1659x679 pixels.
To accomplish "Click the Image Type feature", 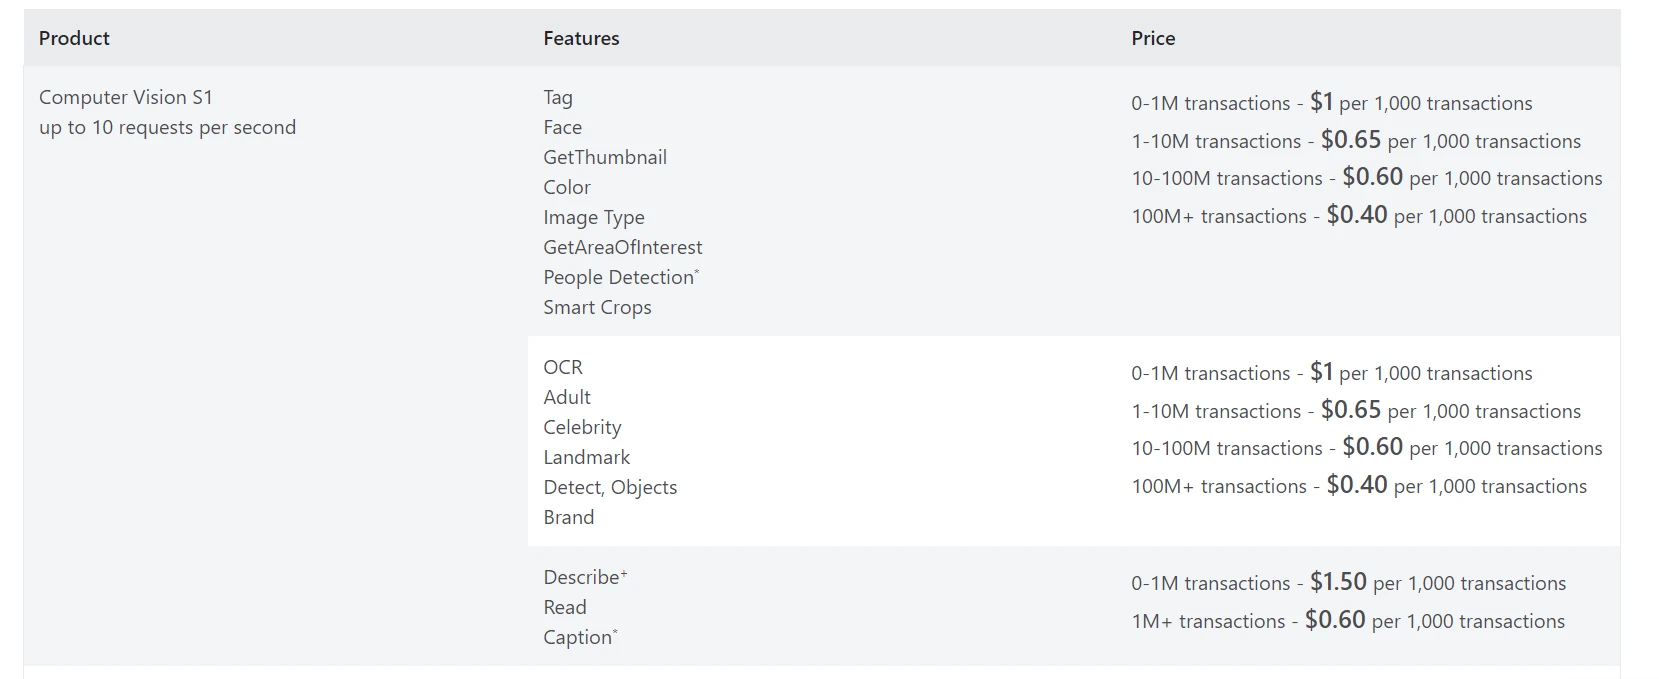I will pos(594,217).
